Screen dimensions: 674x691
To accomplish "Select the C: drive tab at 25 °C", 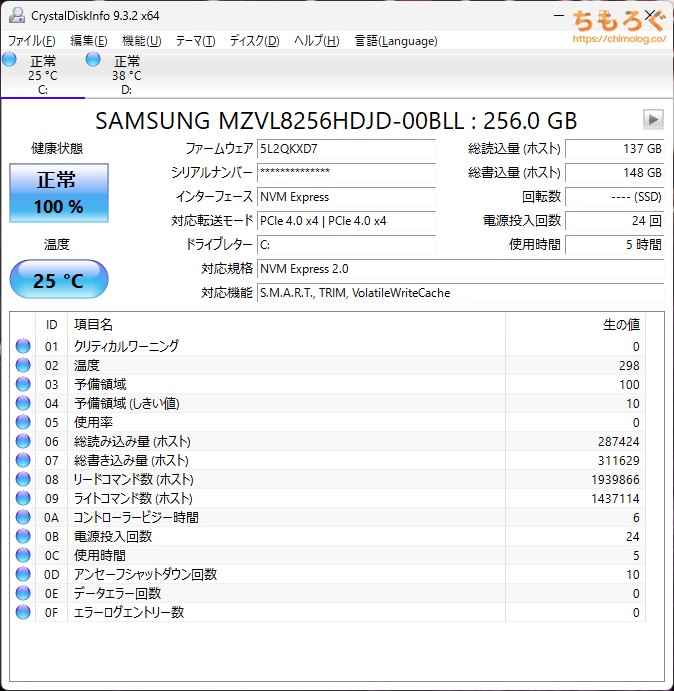I will [43, 74].
